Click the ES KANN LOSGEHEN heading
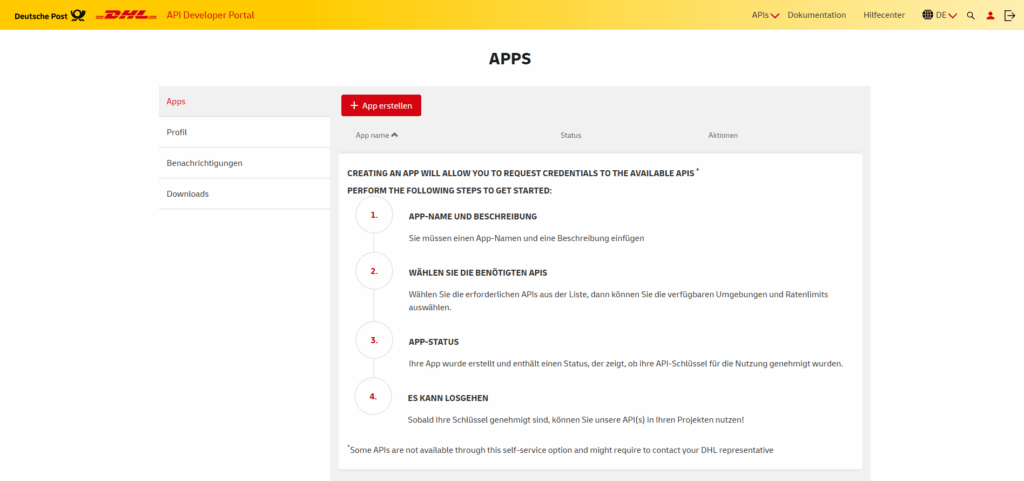 448,397
